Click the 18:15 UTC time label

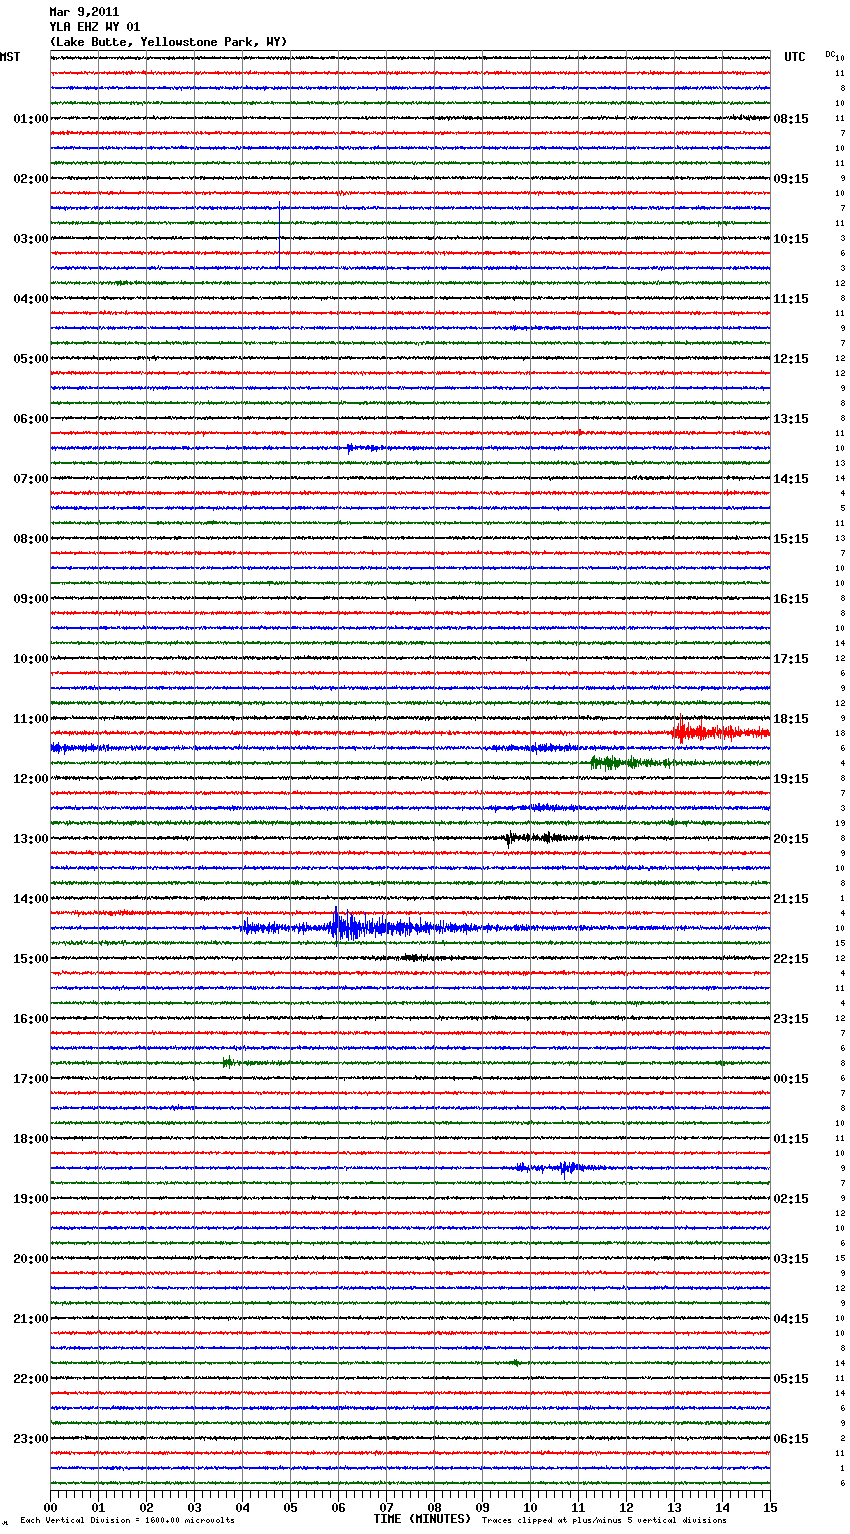(x=791, y=719)
